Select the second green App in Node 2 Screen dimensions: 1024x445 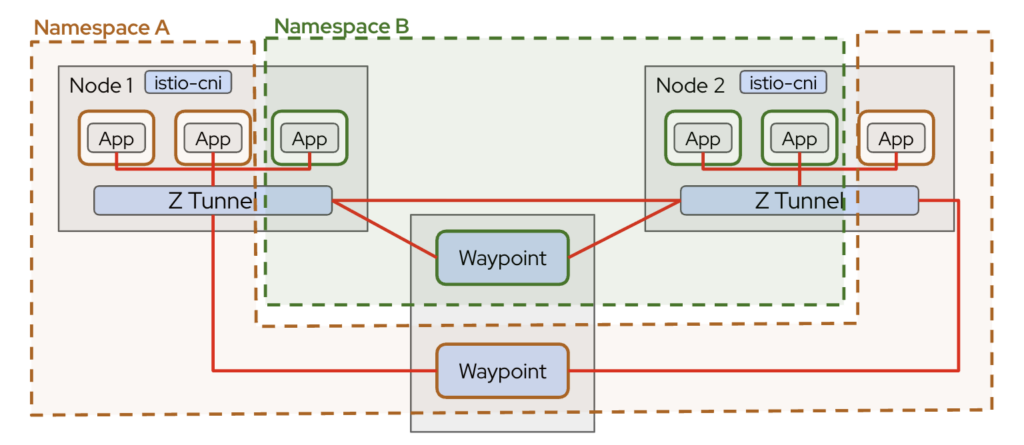(798, 138)
